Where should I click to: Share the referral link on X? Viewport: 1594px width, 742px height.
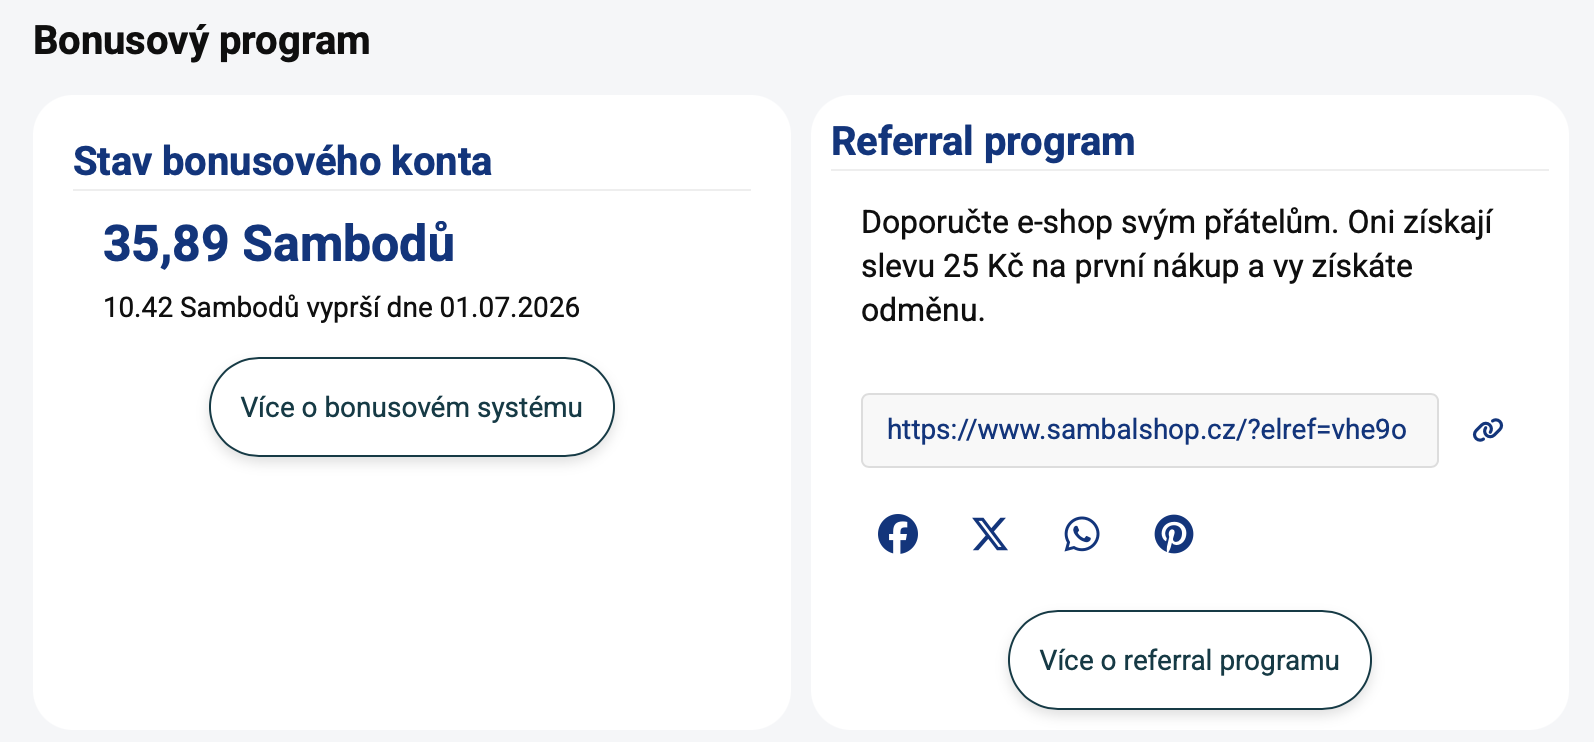(x=990, y=534)
